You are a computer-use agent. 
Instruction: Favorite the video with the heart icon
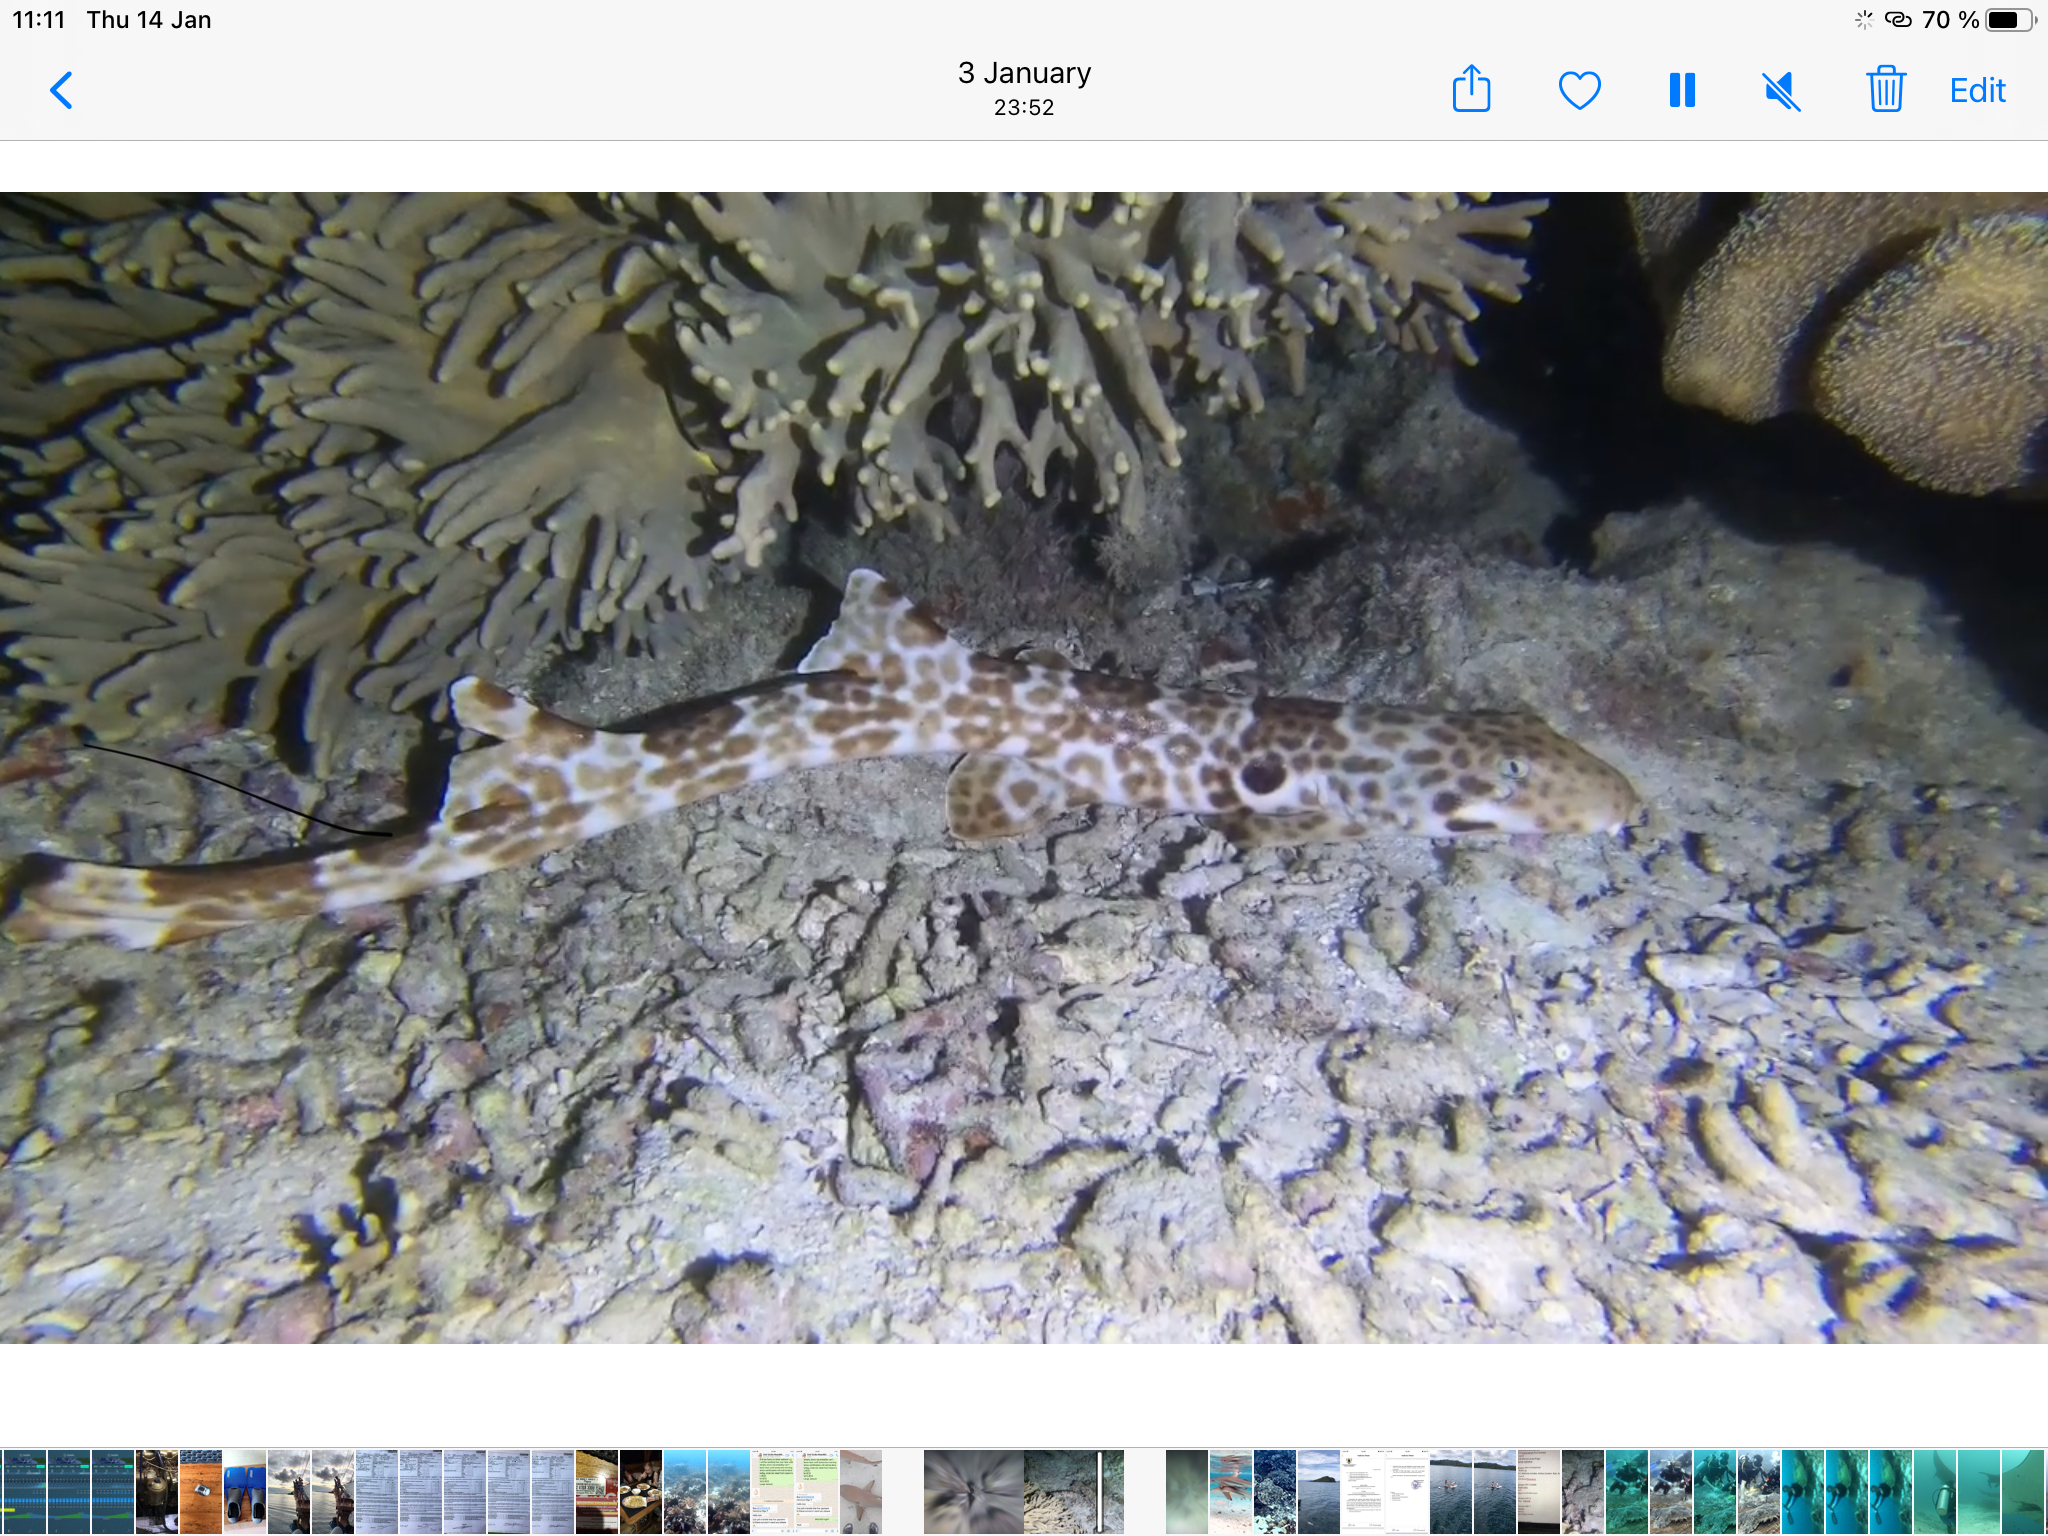(x=1579, y=90)
